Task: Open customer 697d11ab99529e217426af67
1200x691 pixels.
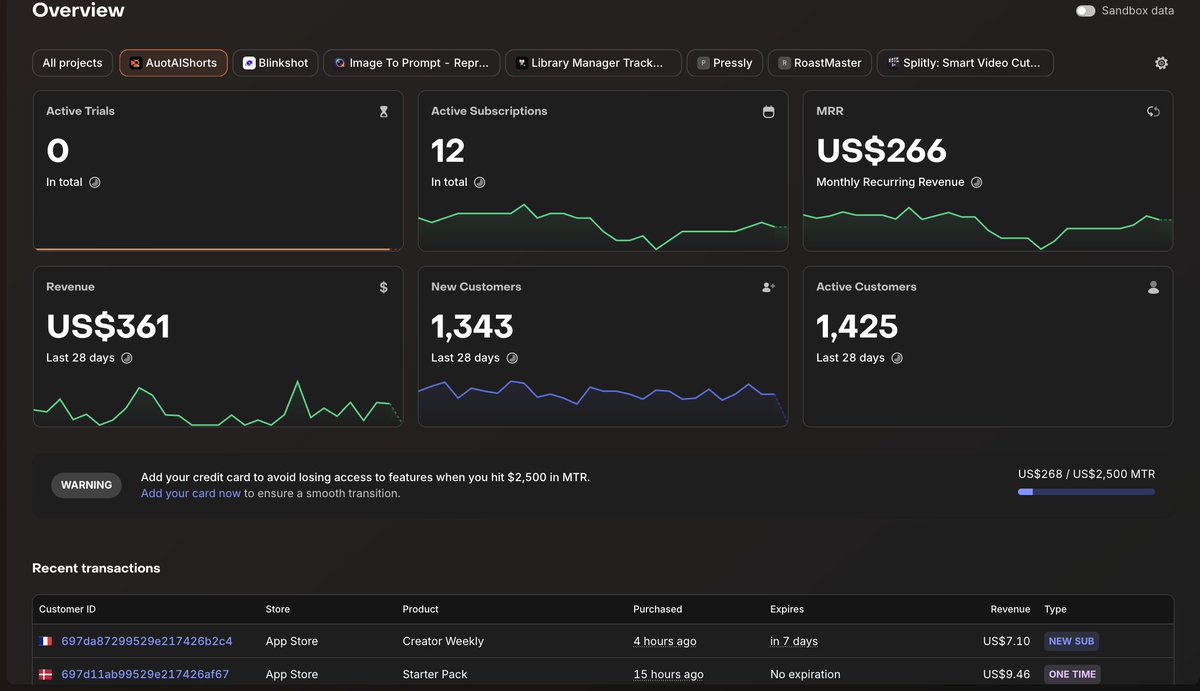Action: click(x=145, y=675)
